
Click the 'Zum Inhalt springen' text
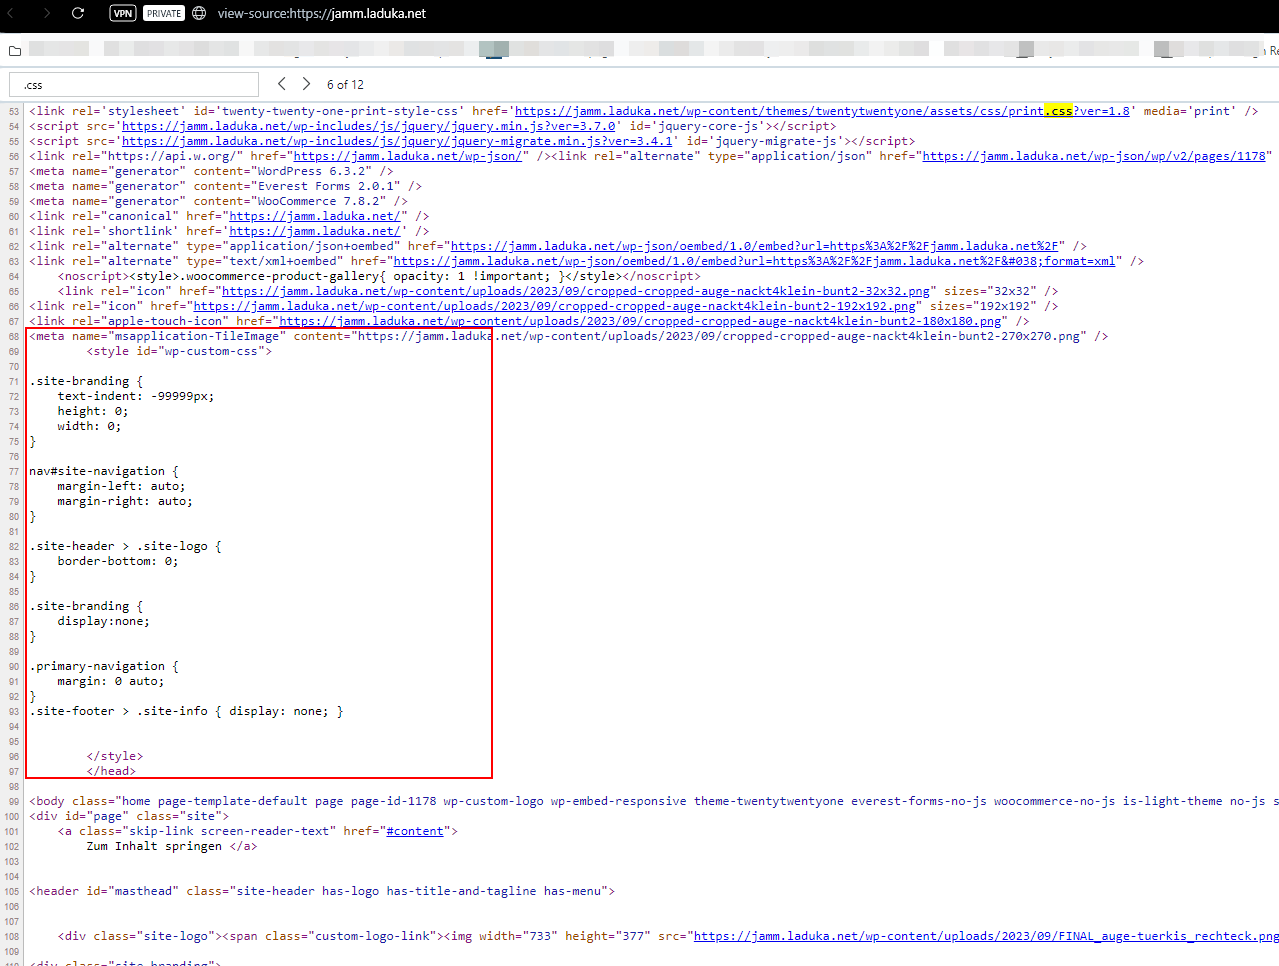tap(154, 846)
